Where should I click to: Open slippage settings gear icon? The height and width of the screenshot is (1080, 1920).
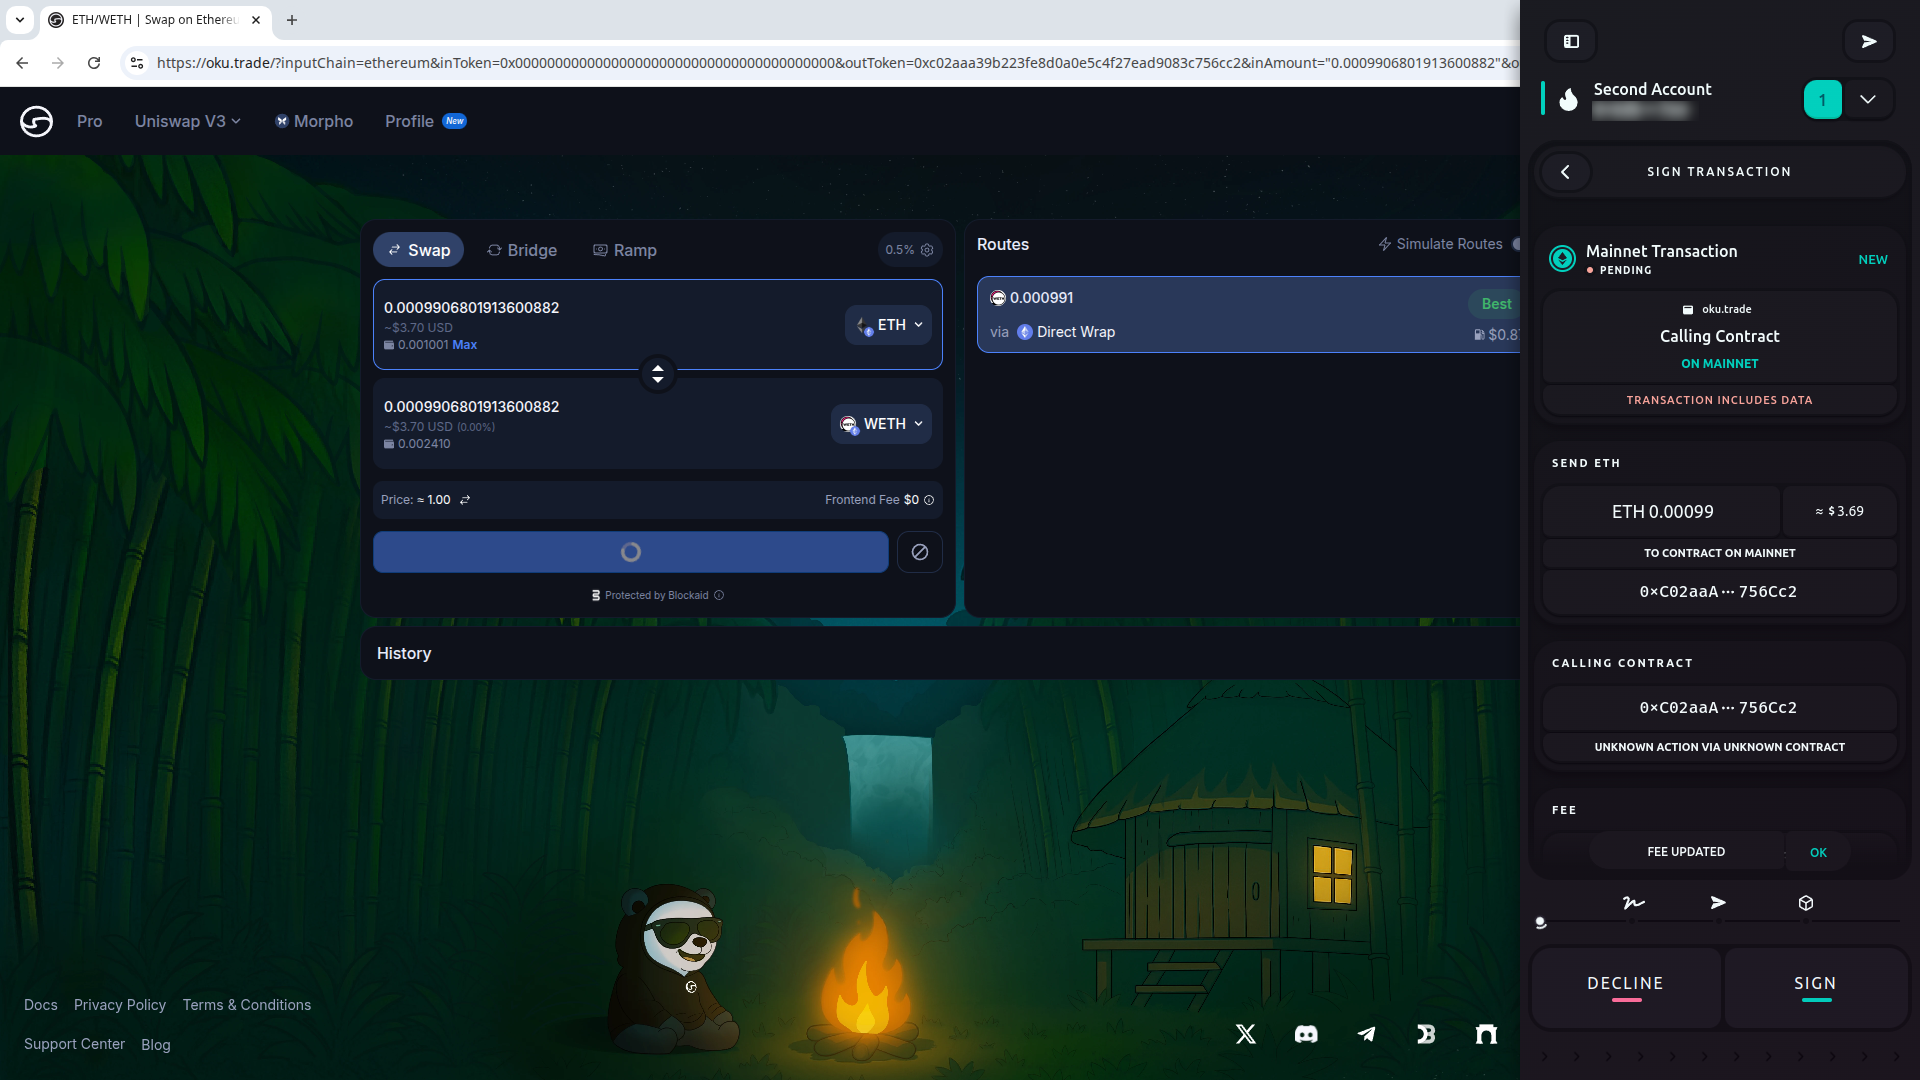(927, 250)
